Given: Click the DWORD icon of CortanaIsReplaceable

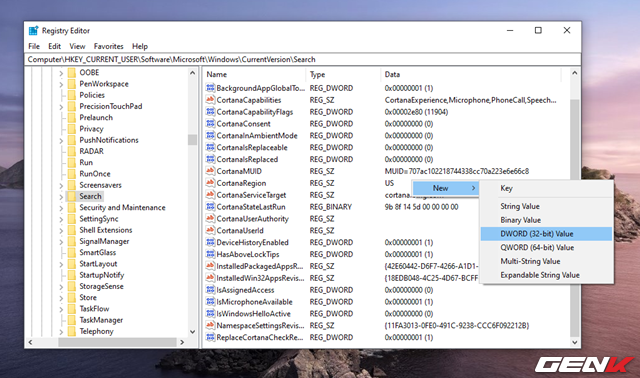Looking at the screenshot, I should 210,147.
